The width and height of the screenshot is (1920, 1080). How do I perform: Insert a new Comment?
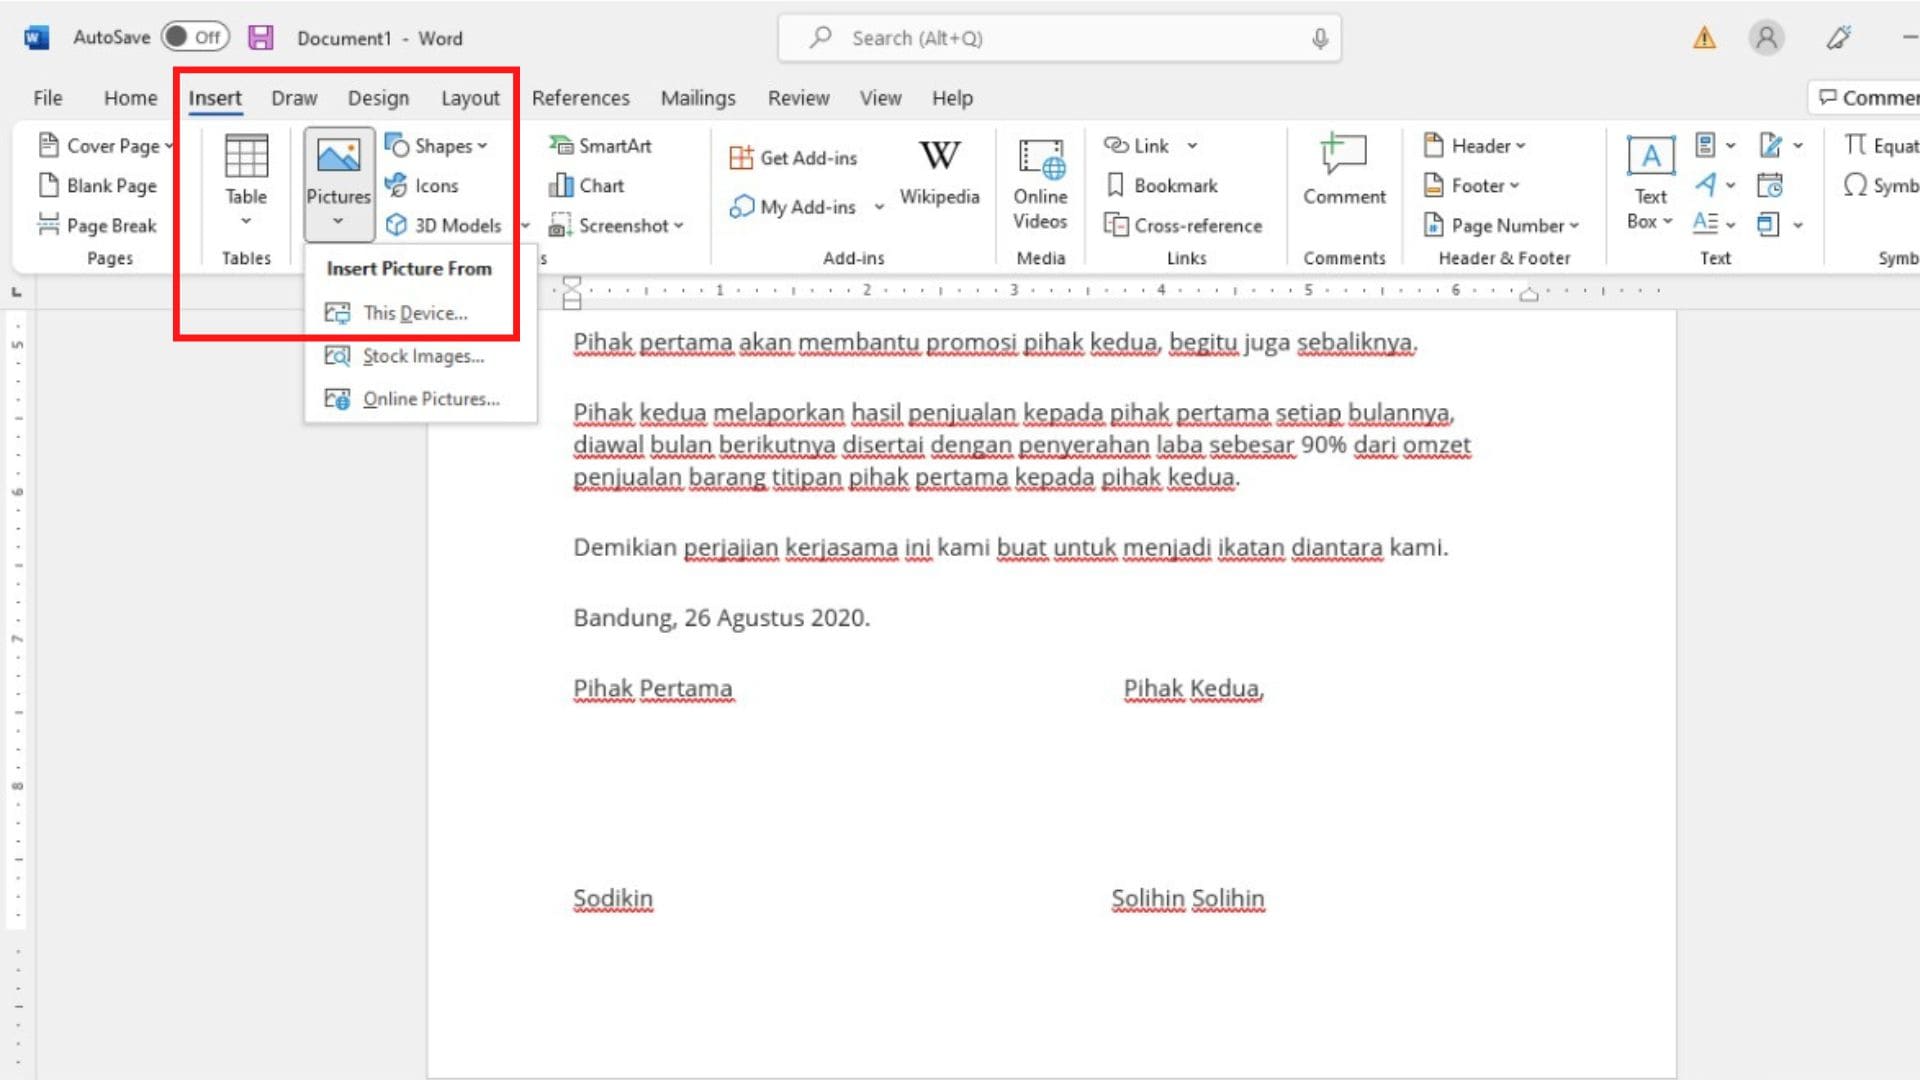click(1344, 180)
